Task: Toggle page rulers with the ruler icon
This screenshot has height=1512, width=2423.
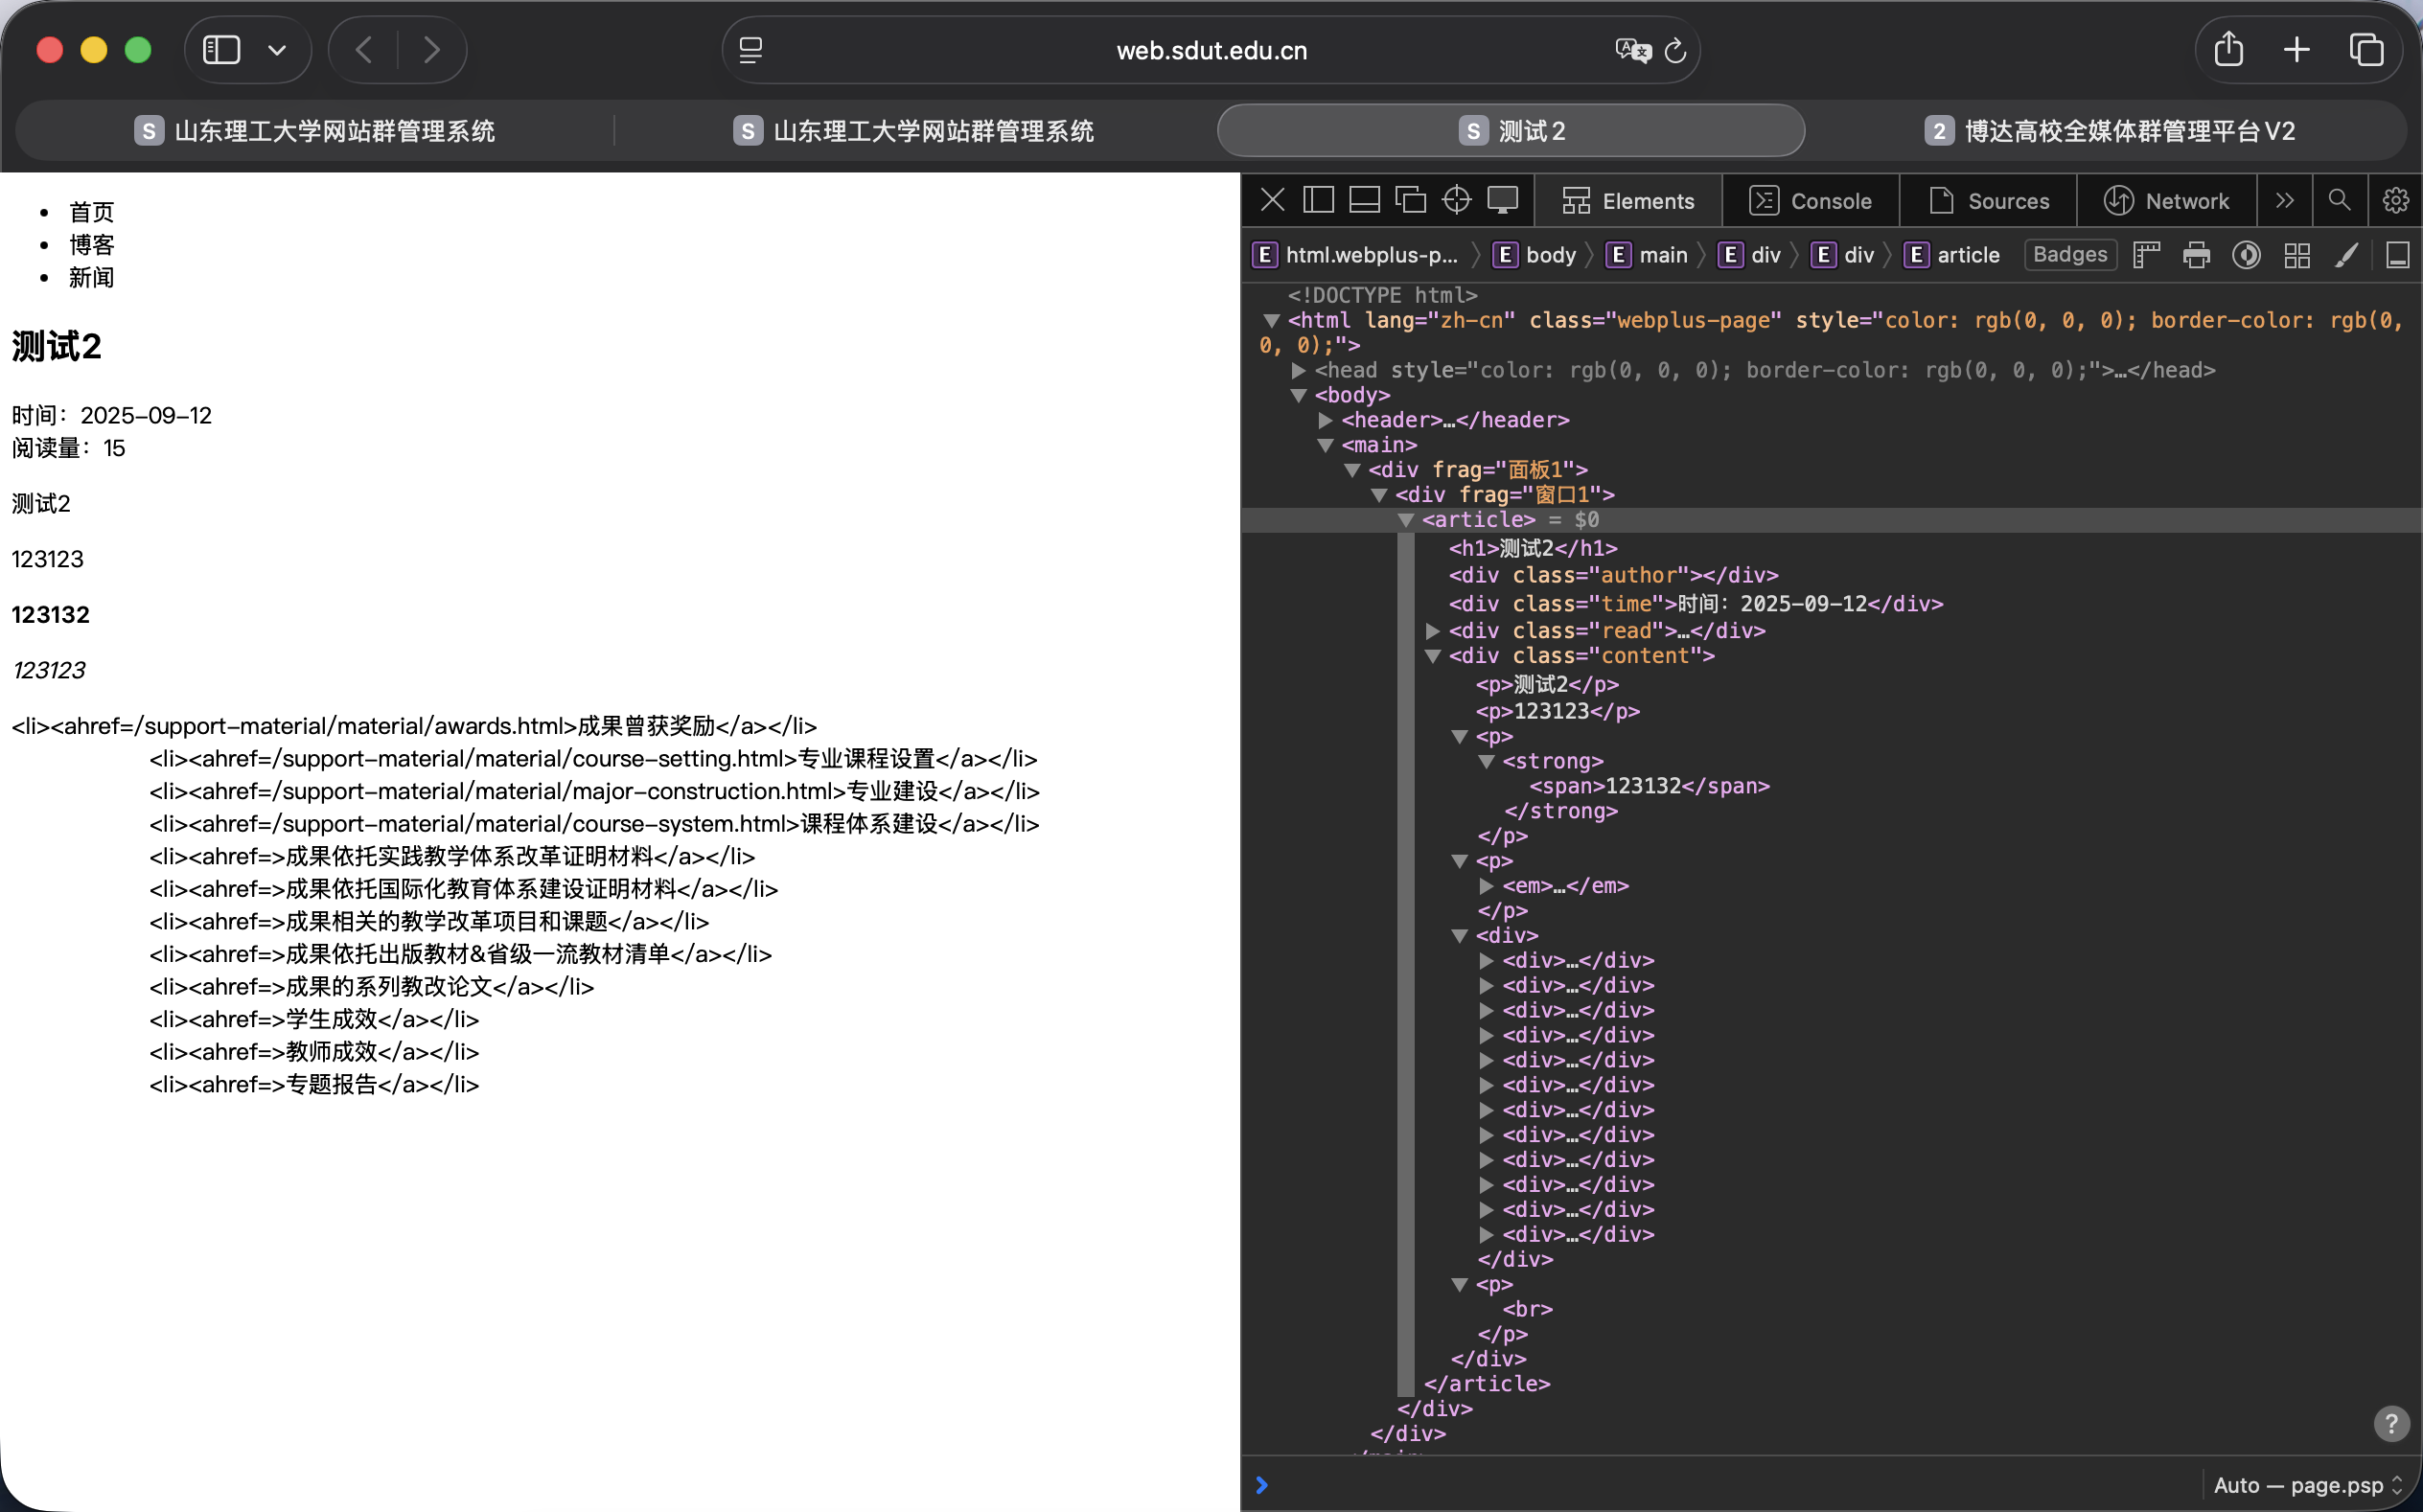Action: pos(2146,255)
